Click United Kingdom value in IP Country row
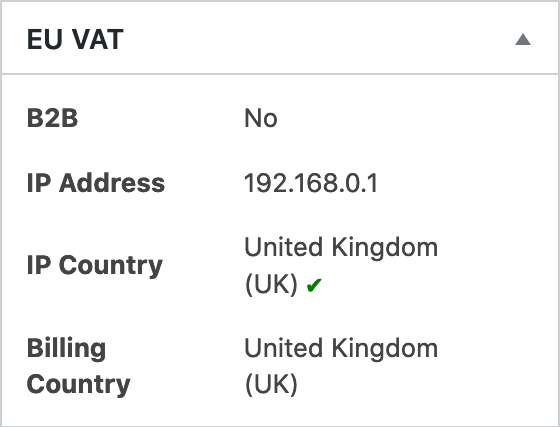This screenshot has height=427, width=560. tap(341, 247)
